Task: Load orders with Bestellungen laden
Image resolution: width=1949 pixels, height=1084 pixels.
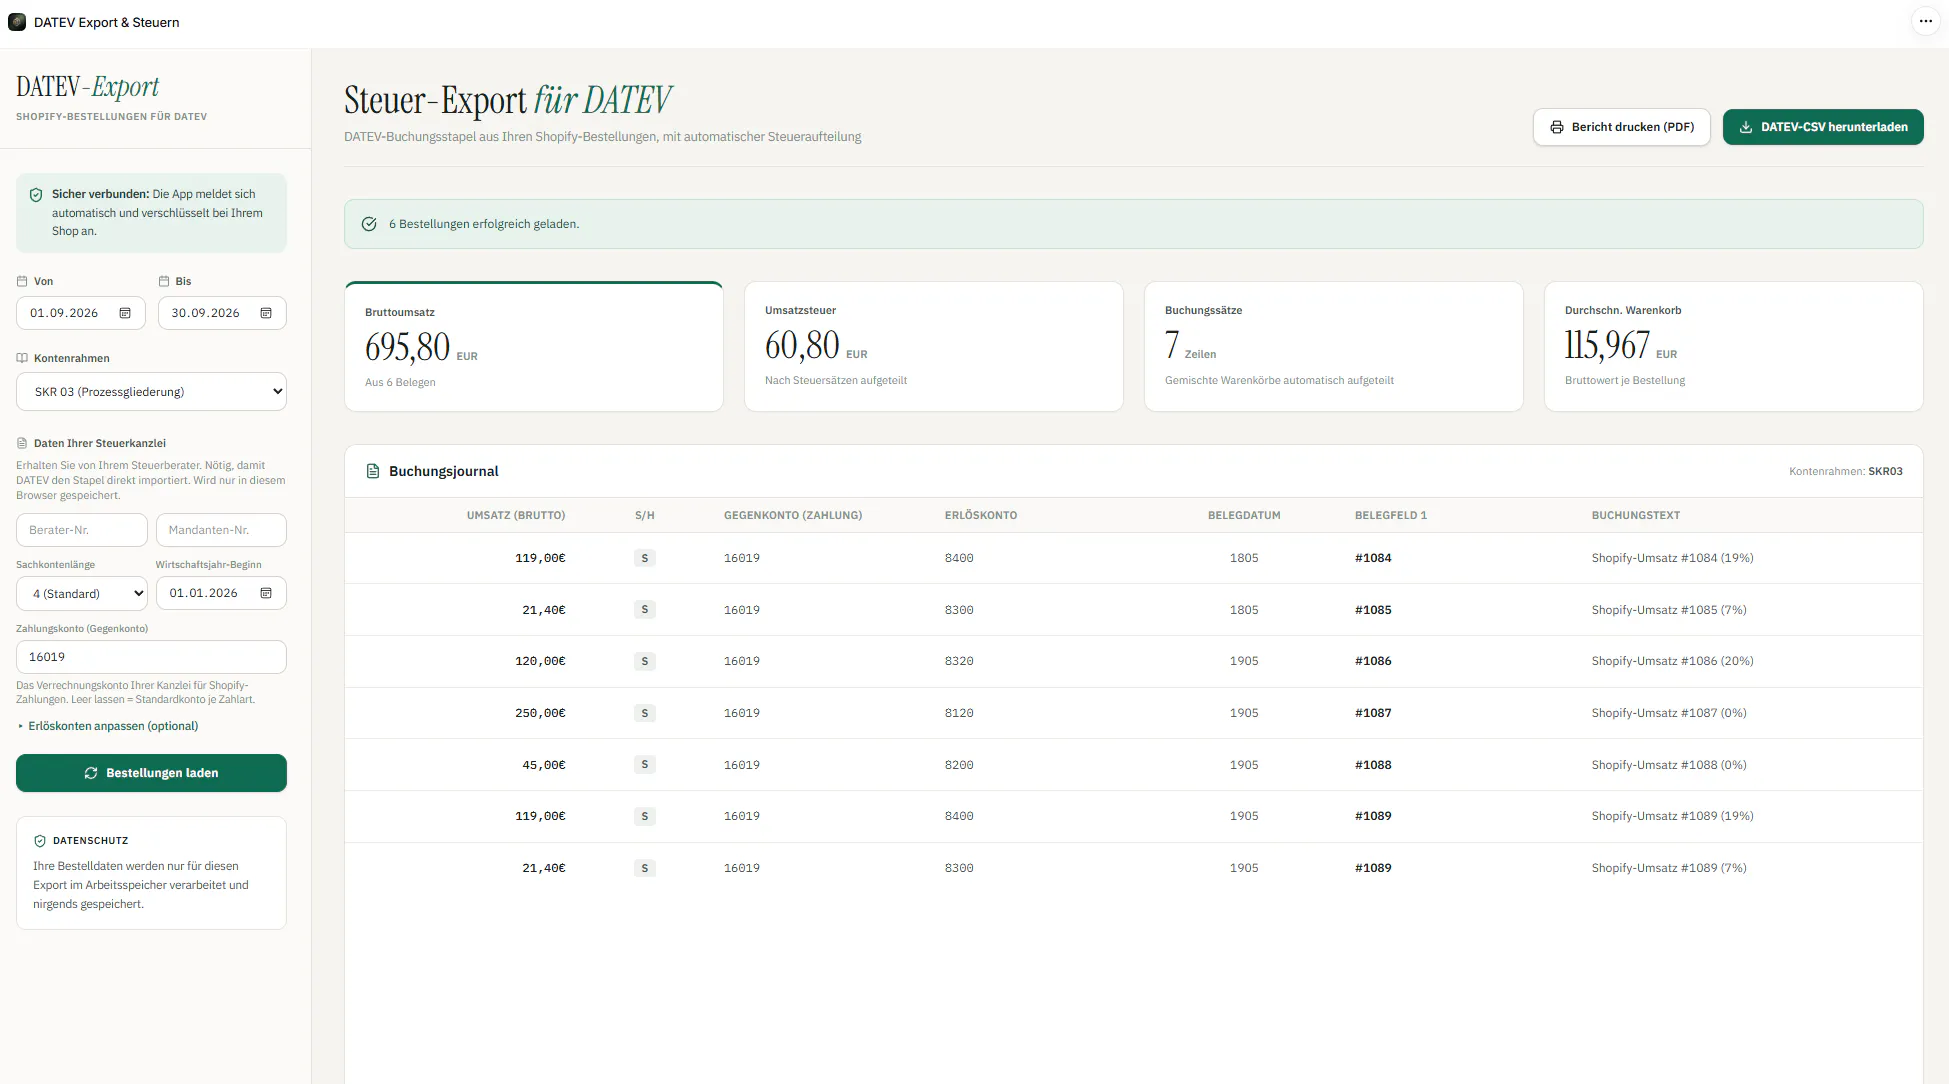Action: pyautogui.click(x=151, y=773)
